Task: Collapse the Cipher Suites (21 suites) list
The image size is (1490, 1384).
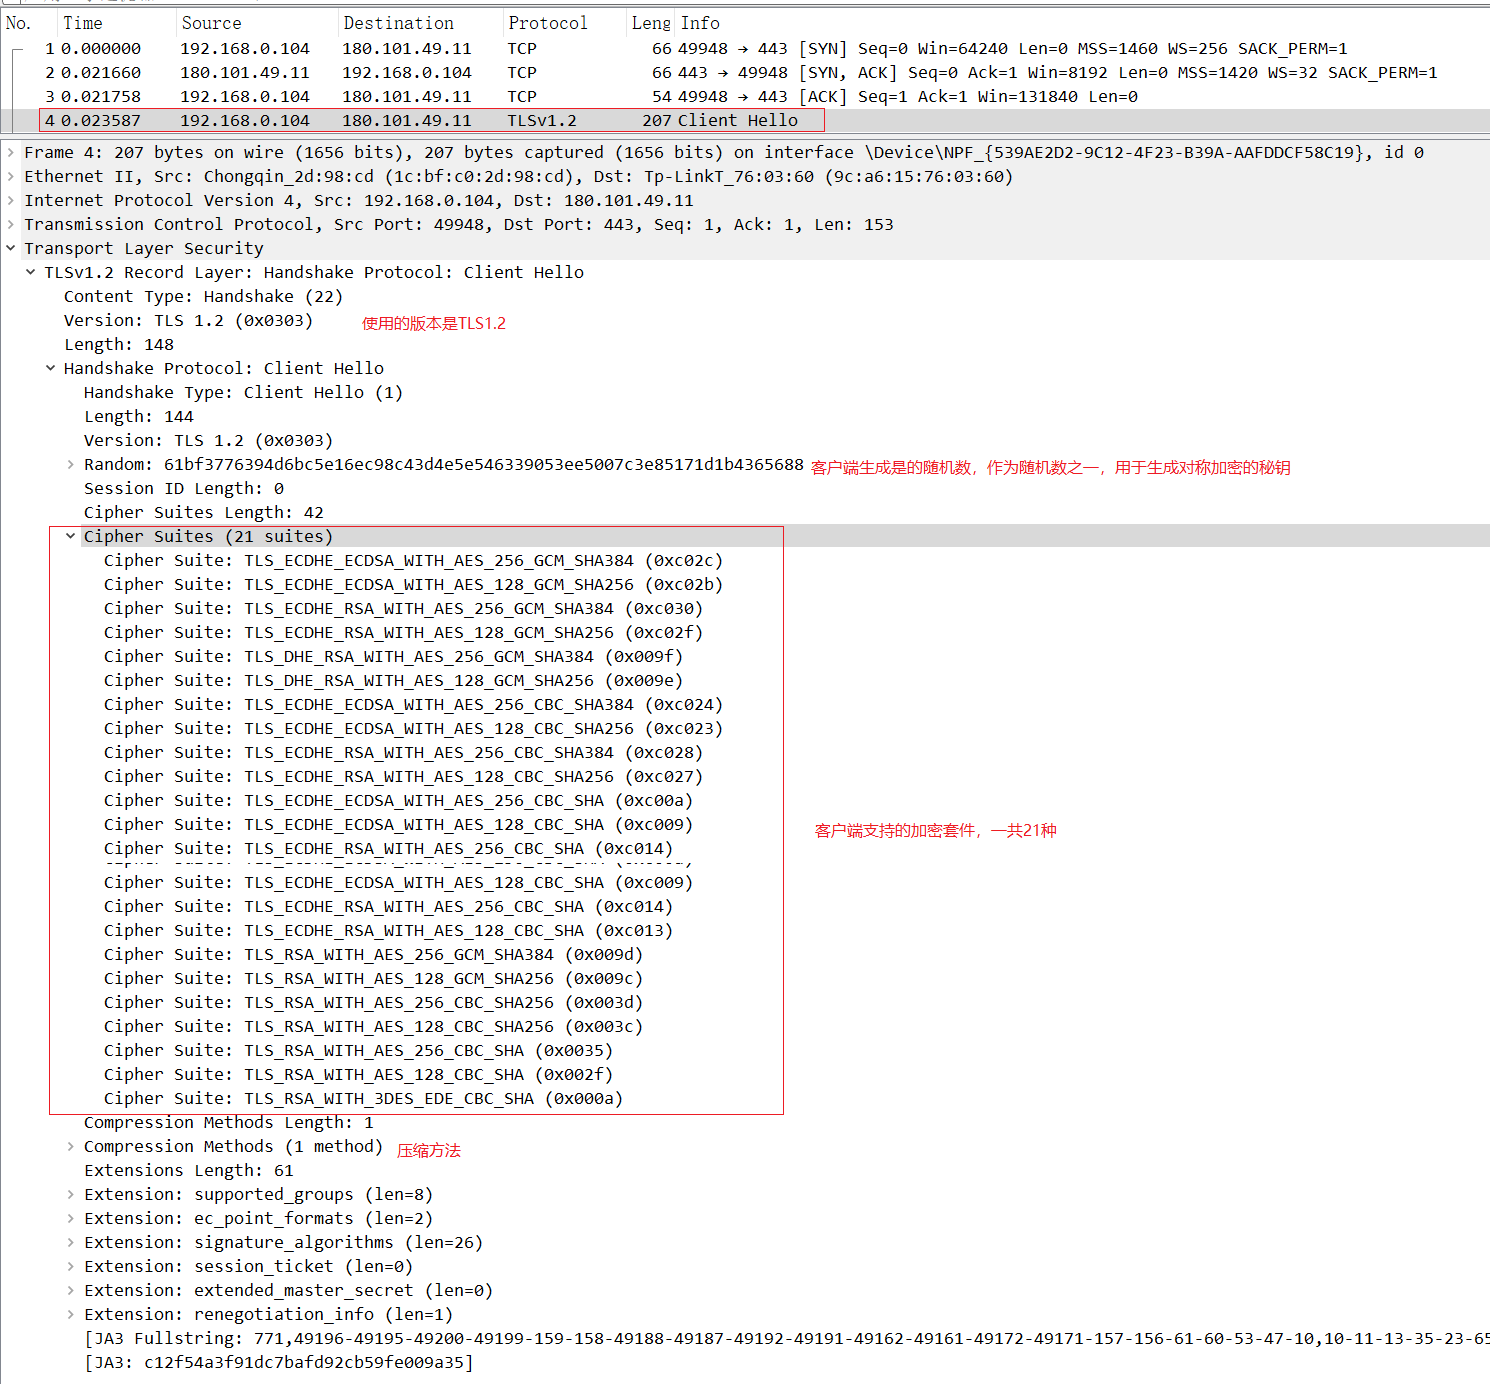Action: point(71,537)
